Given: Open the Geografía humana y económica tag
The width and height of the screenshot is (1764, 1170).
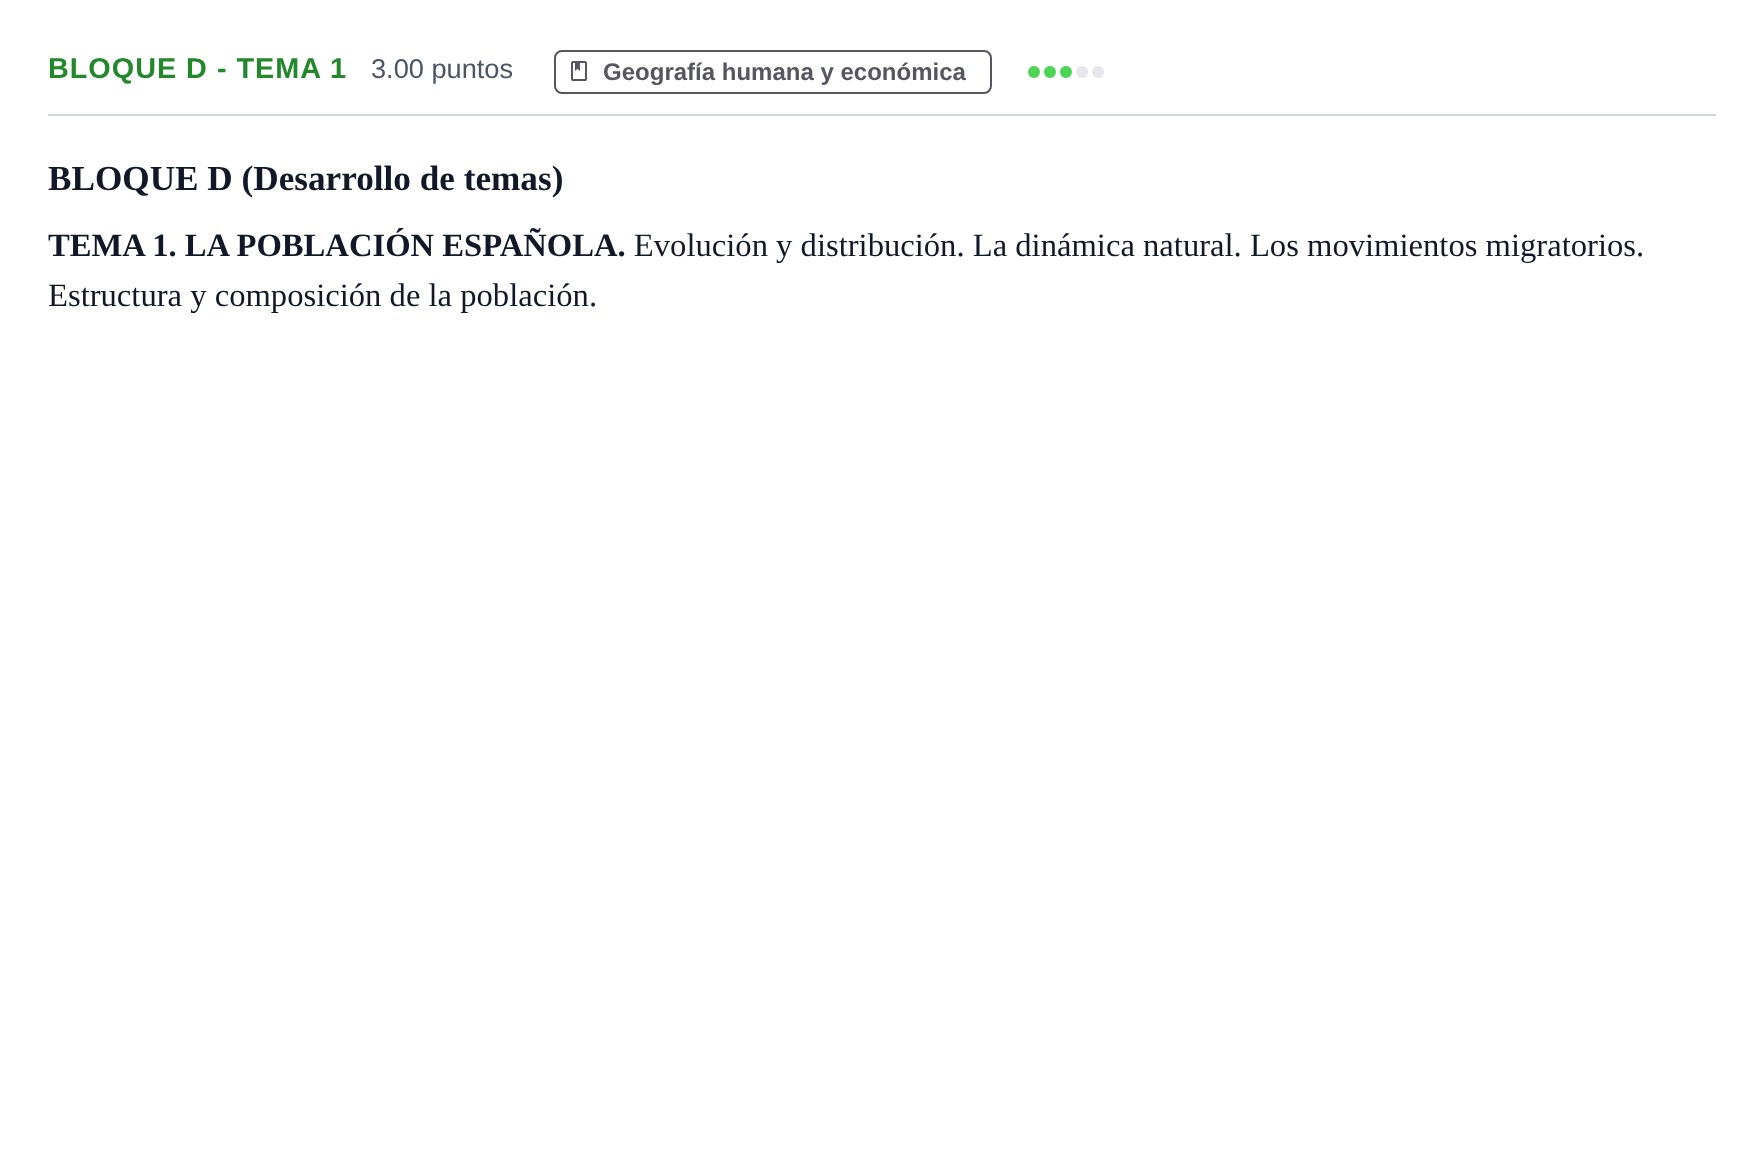Looking at the screenshot, I should [x=773, y=72].
